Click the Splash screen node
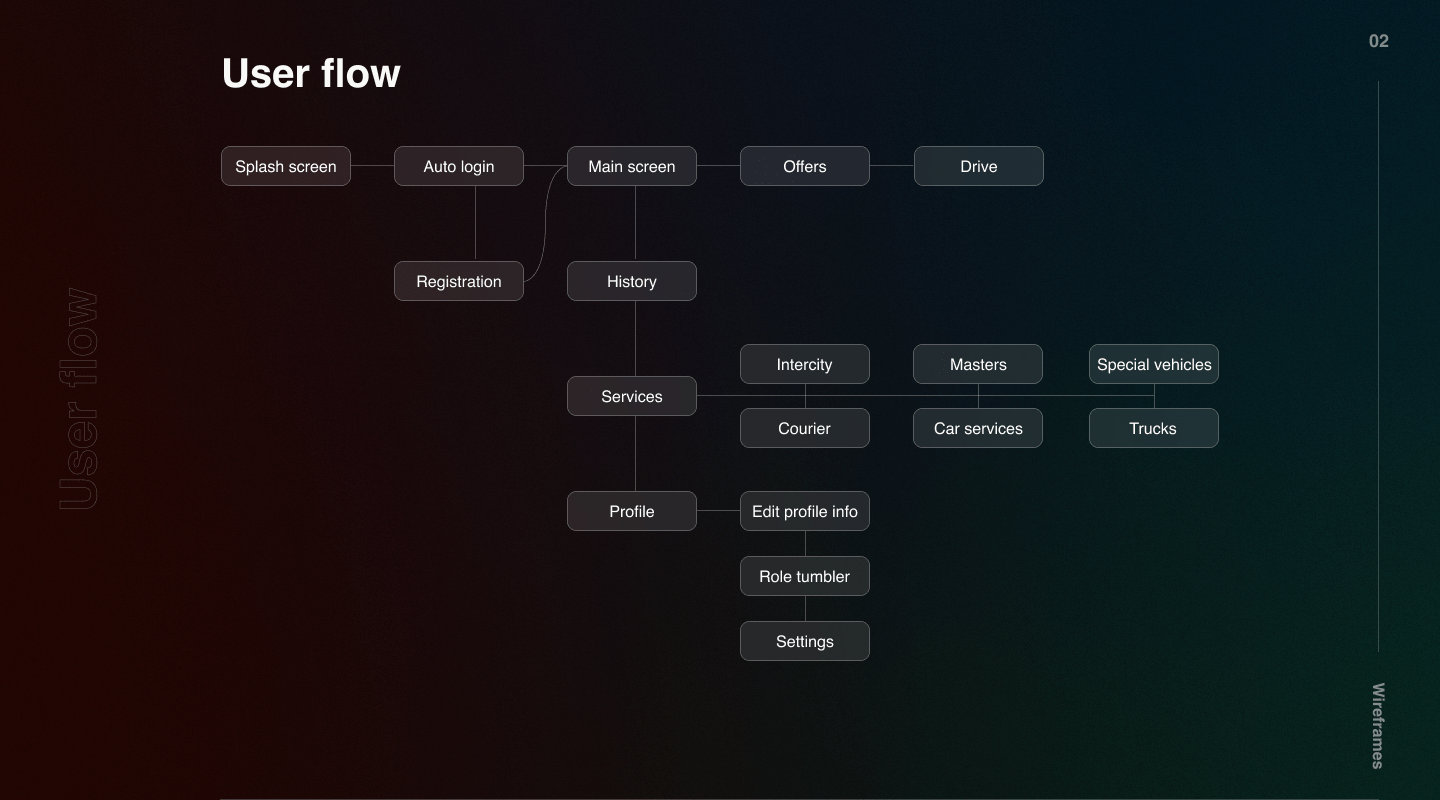 pyautogui.click(x=286, y=166)
